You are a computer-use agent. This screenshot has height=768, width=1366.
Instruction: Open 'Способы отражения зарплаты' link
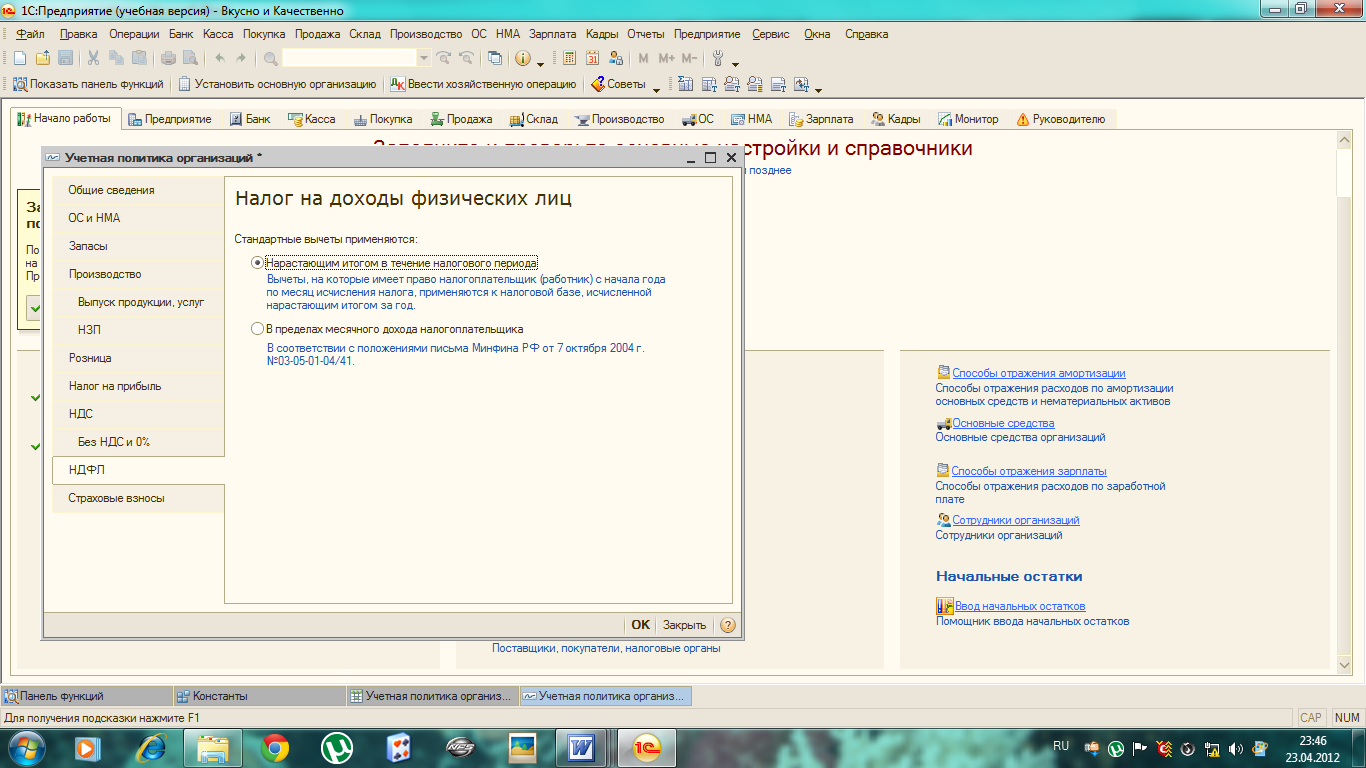1029,471
